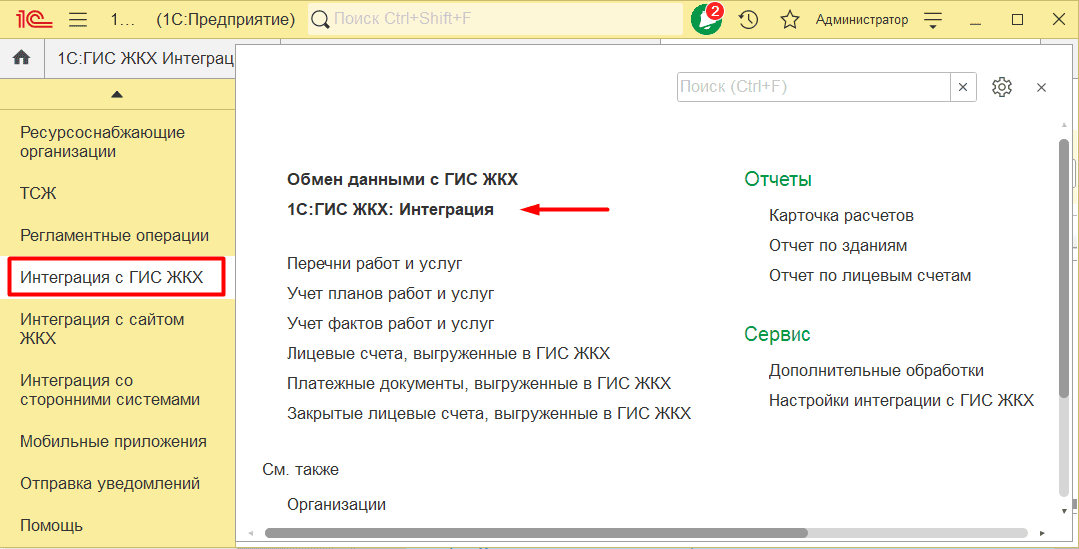
Task: Clear the panel search field with X
Action: pos(963,87)
